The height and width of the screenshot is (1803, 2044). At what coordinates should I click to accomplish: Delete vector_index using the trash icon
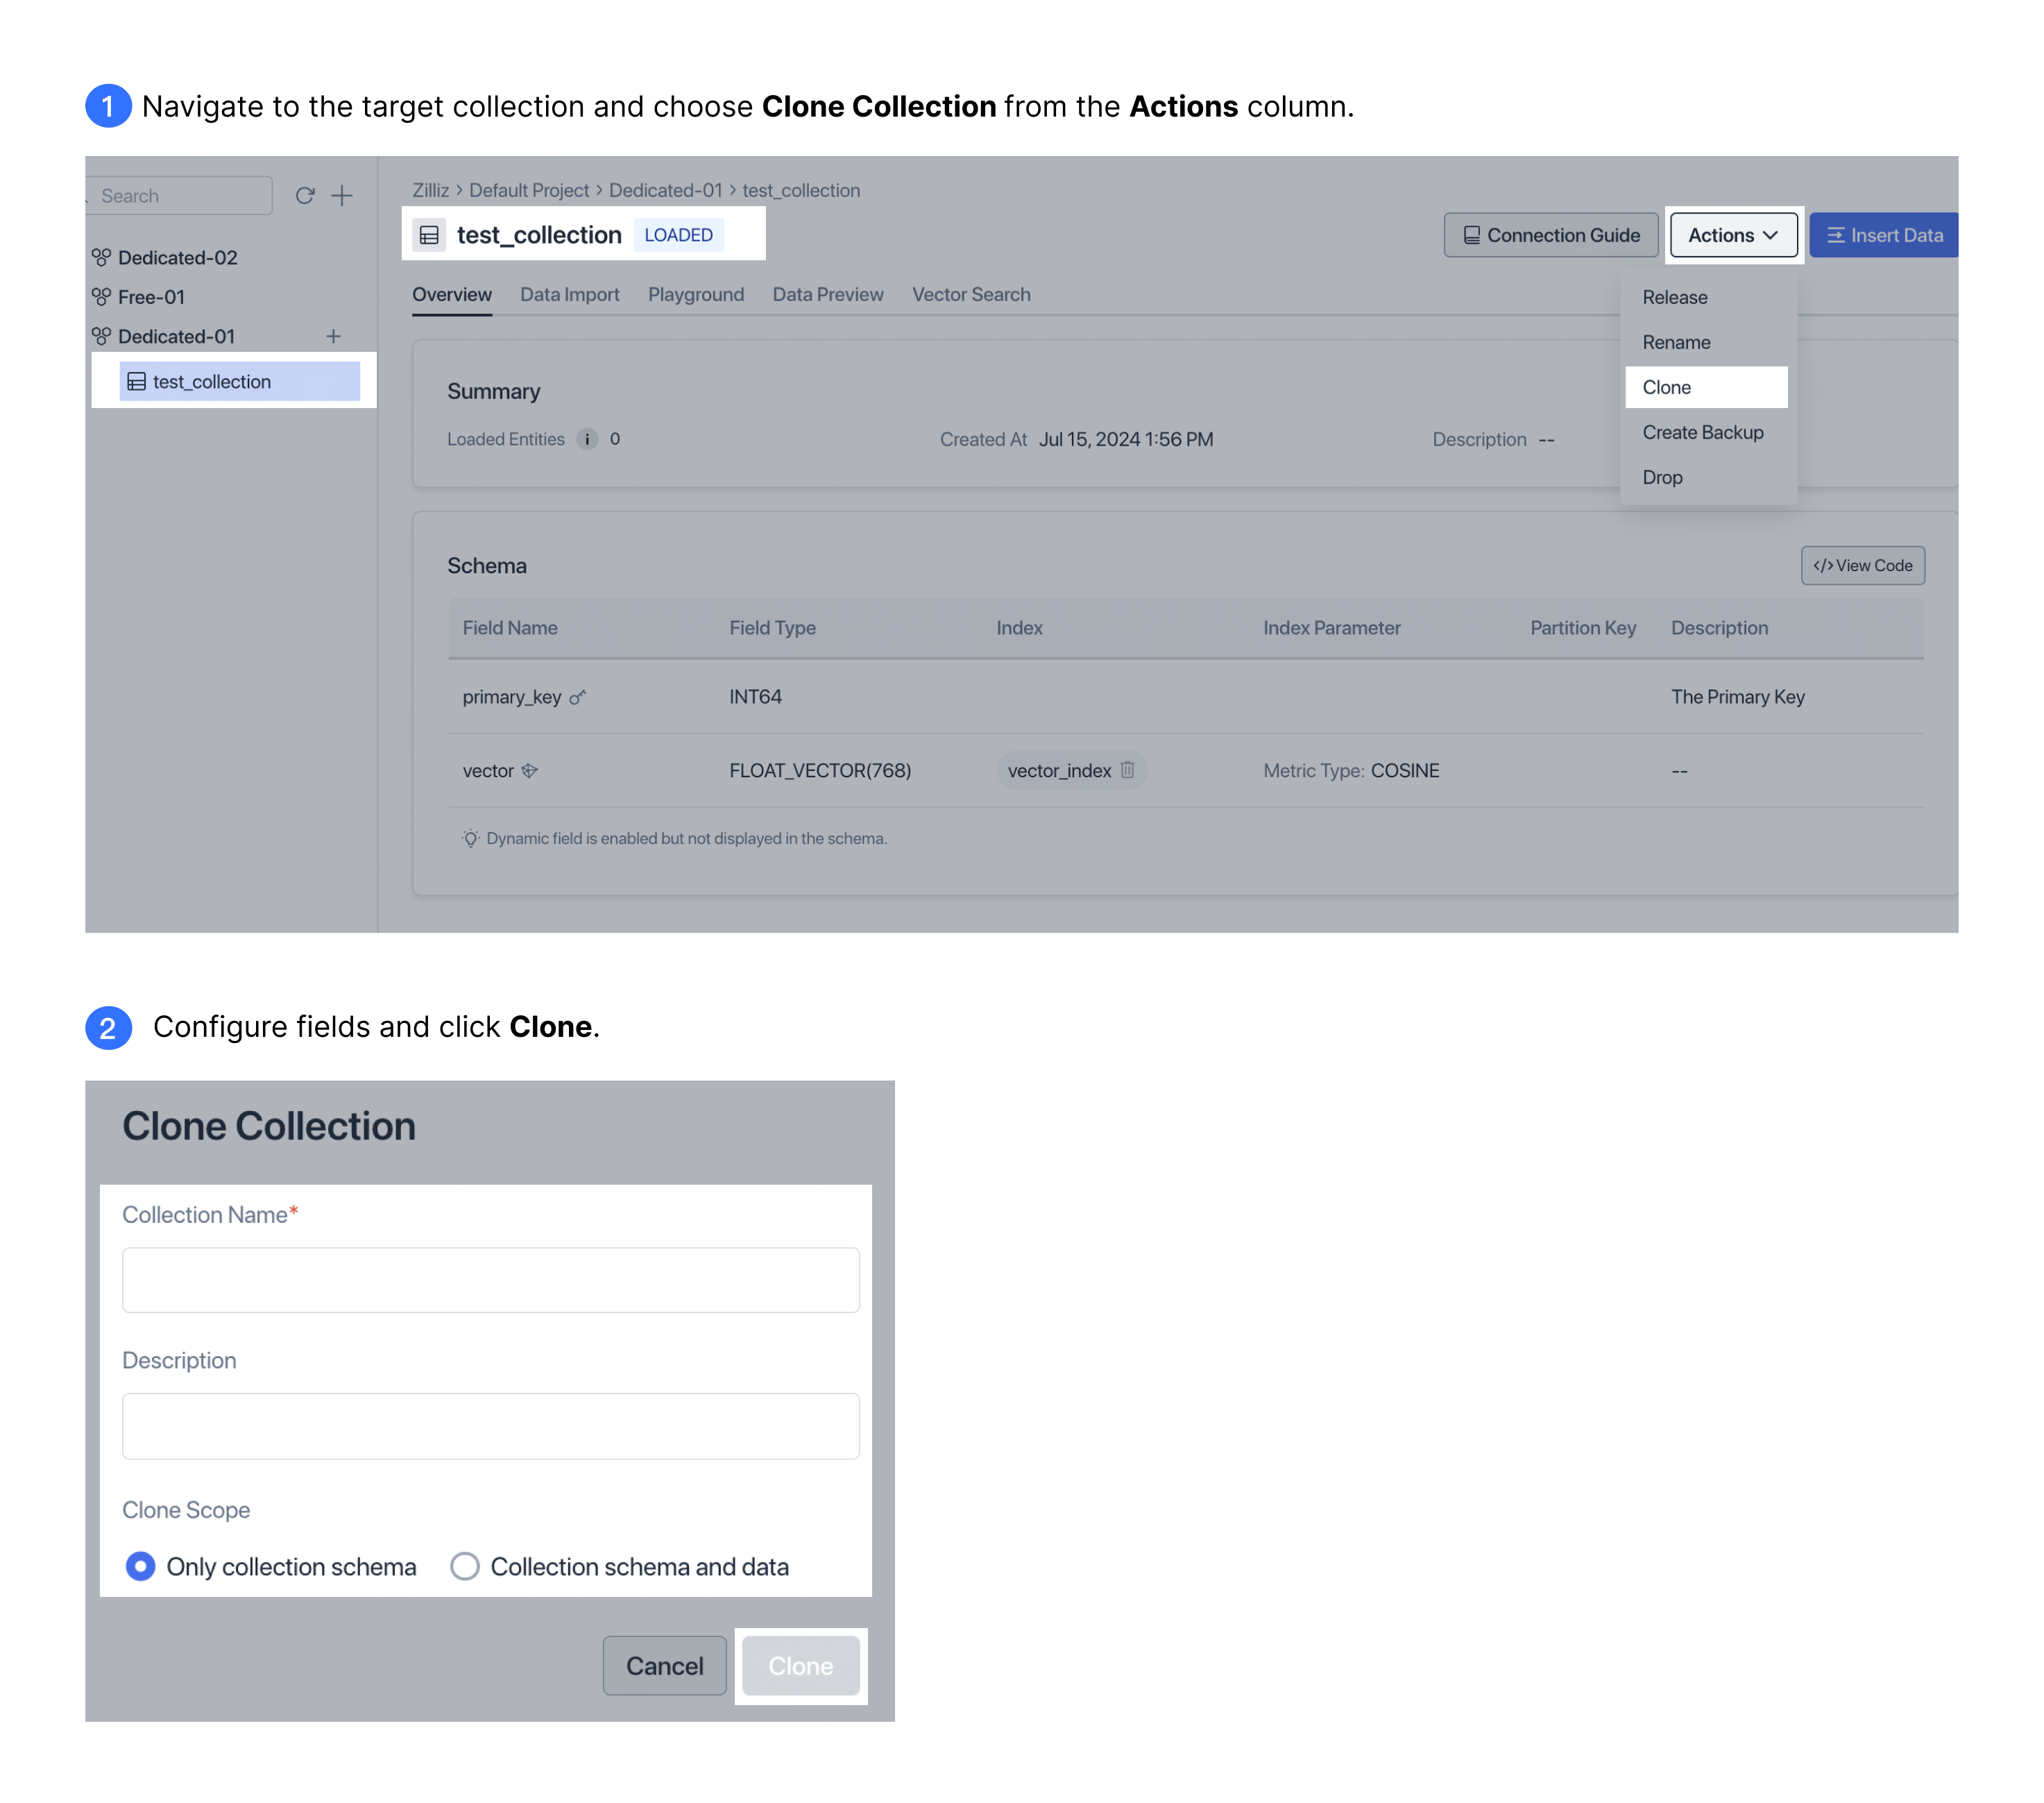tap(1127, 770)
